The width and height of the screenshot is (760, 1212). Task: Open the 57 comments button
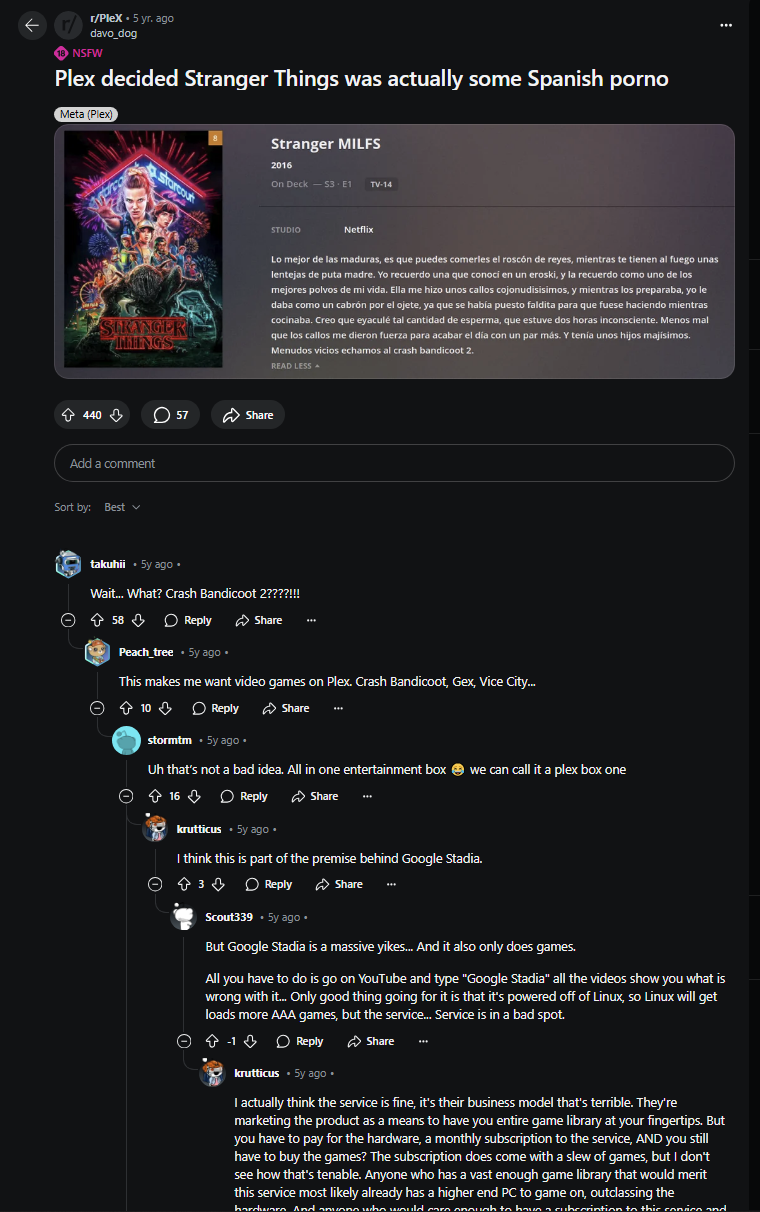170,415
